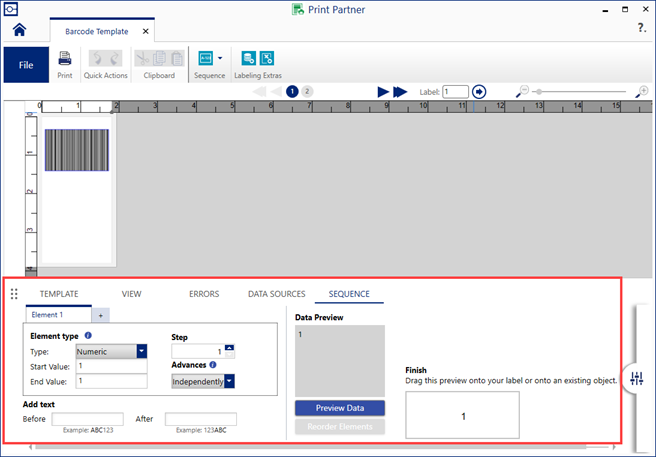Click the Paste clipboard icon
Screen dimensions: 656x457
pyautogui.click(x=177, y=59)
